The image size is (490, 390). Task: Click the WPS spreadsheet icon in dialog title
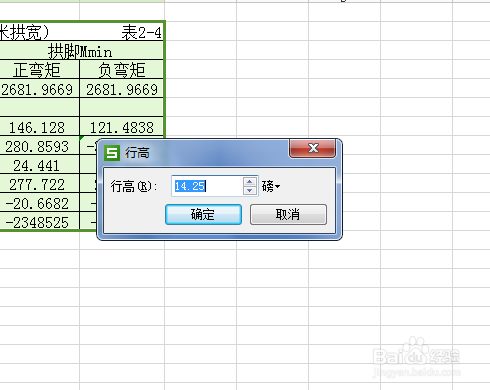pyautogui.click(x=112, y=153)
